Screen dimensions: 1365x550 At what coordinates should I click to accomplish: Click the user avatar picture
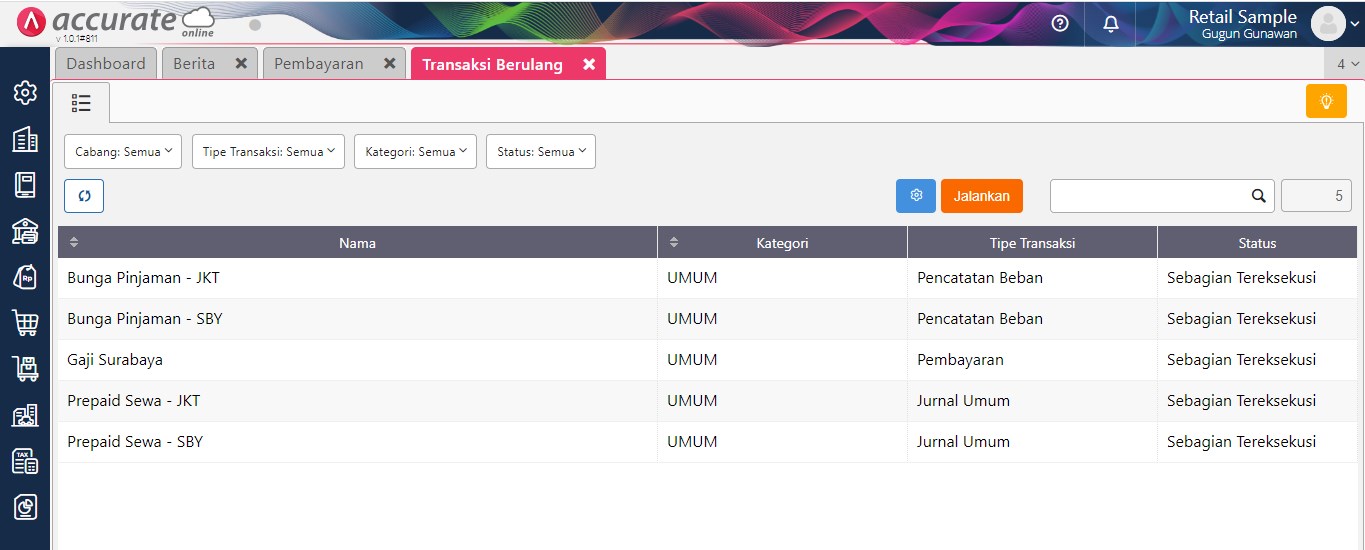pos(1328,23)
